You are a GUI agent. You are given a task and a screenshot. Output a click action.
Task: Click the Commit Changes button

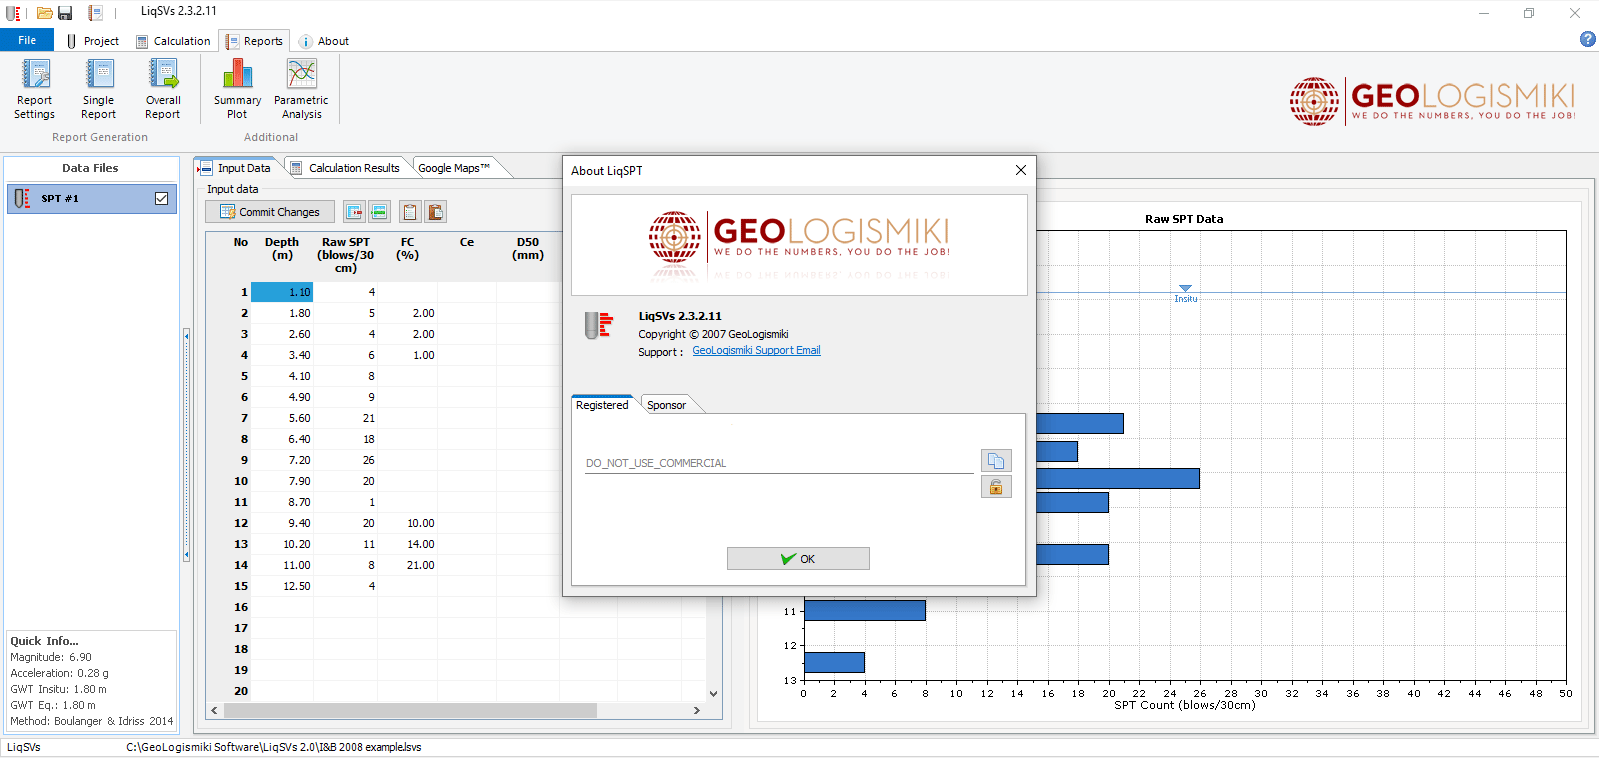(x=270, y=212)
